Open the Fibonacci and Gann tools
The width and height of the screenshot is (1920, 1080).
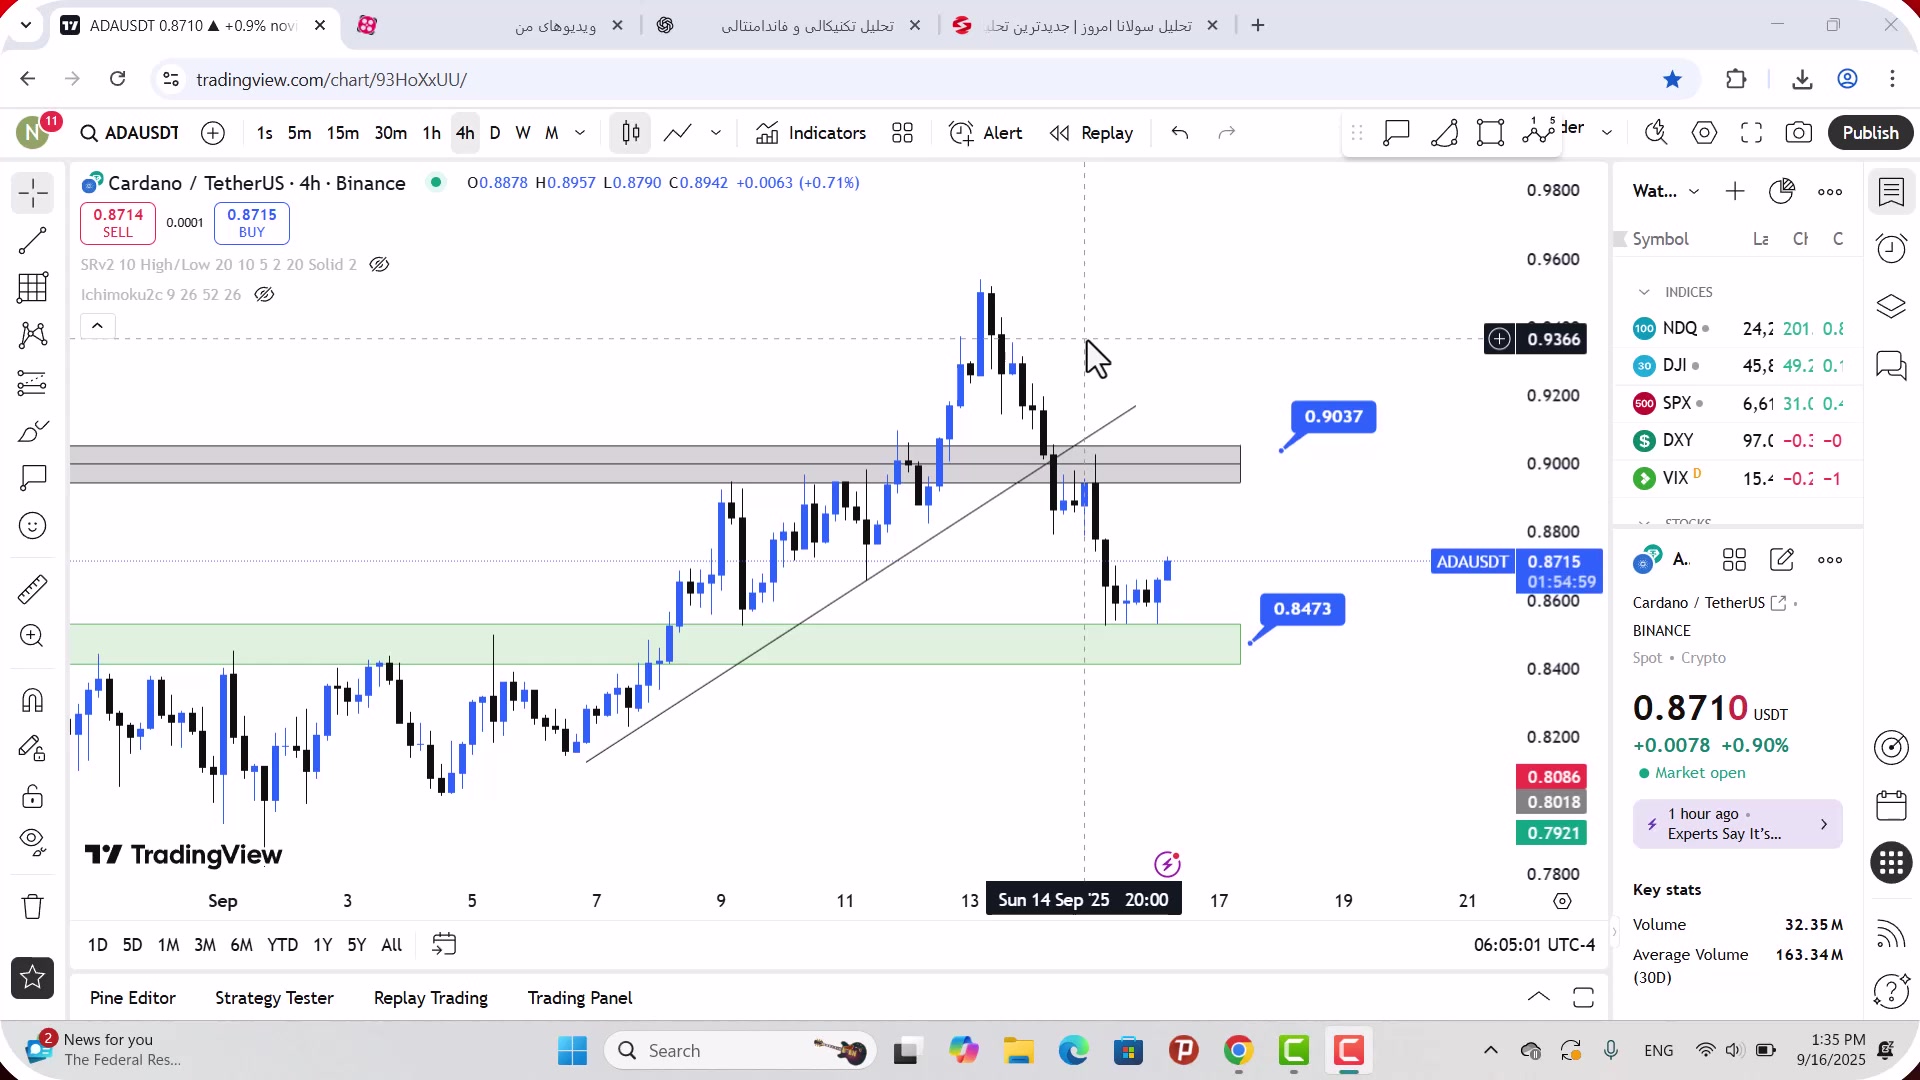tap(33, 288)
